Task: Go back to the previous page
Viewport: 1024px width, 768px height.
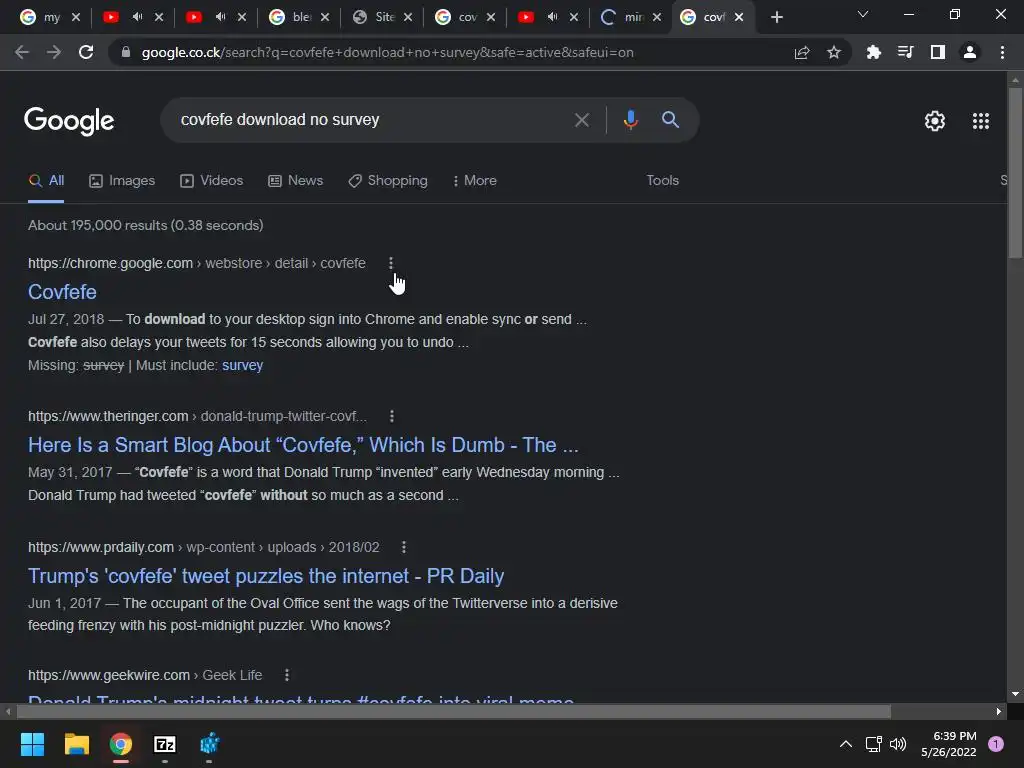Action: click(x=22, y=52)
